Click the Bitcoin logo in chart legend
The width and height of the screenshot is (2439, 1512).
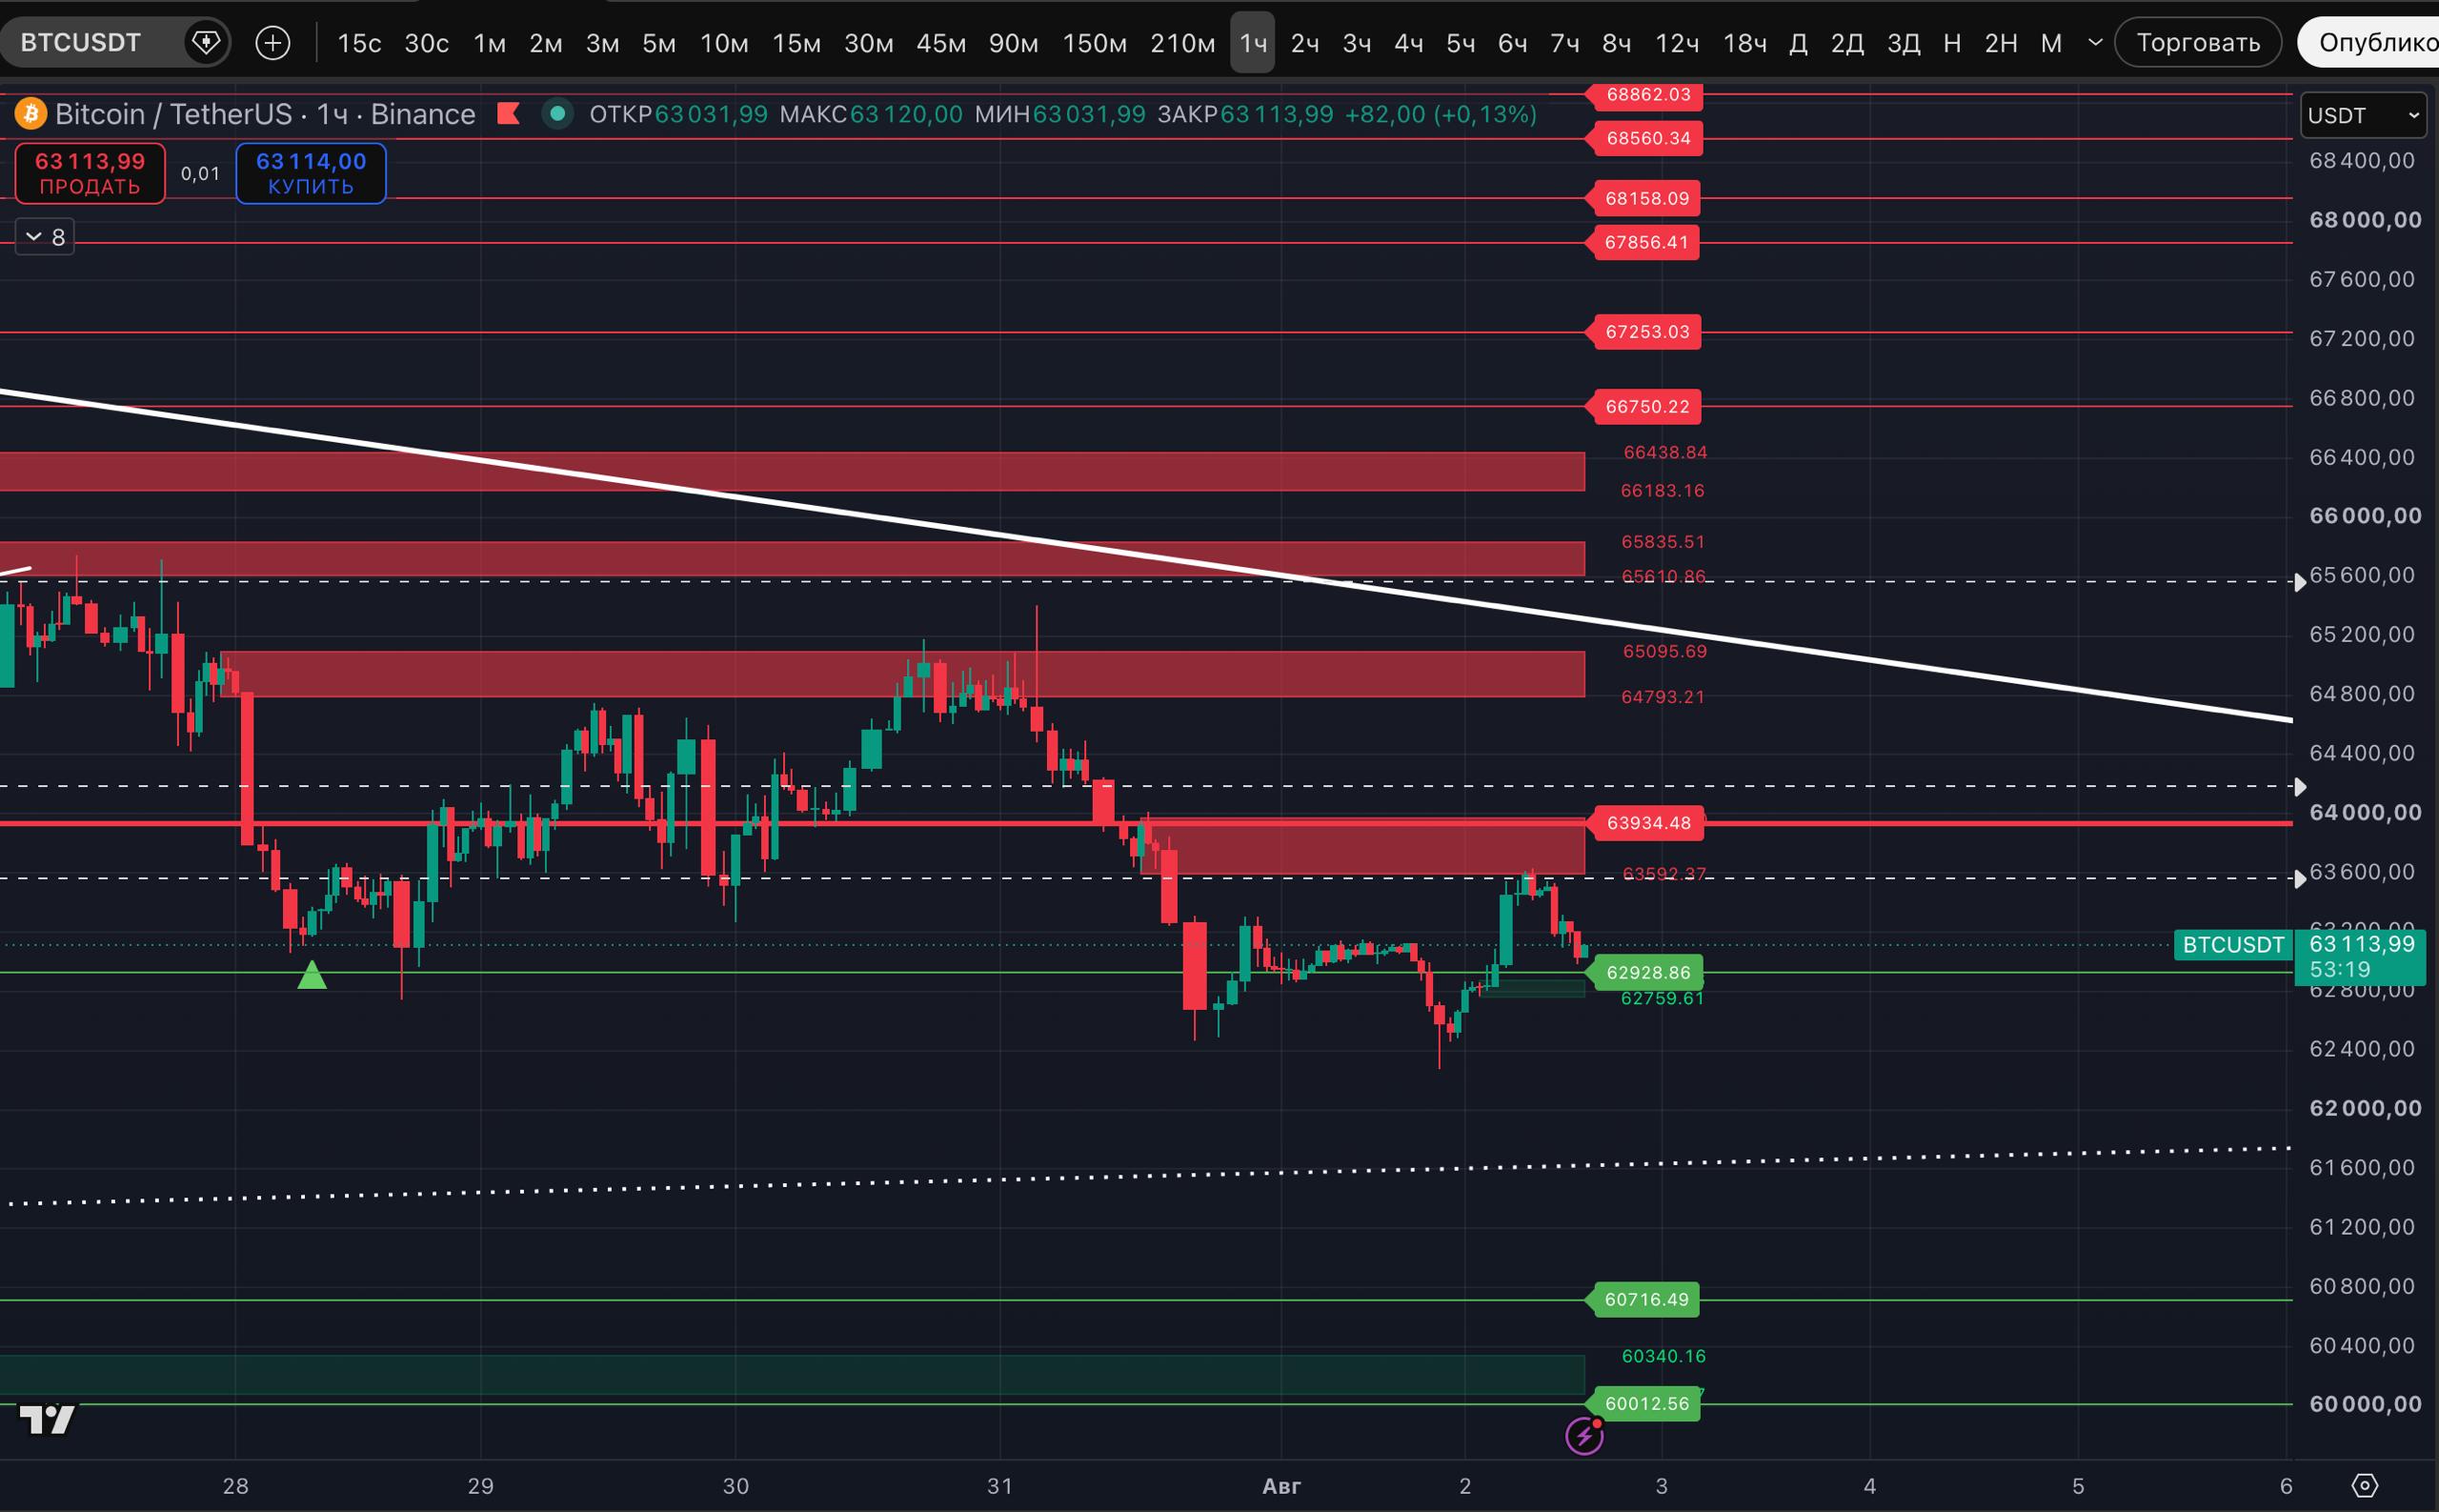coord(30,114)
